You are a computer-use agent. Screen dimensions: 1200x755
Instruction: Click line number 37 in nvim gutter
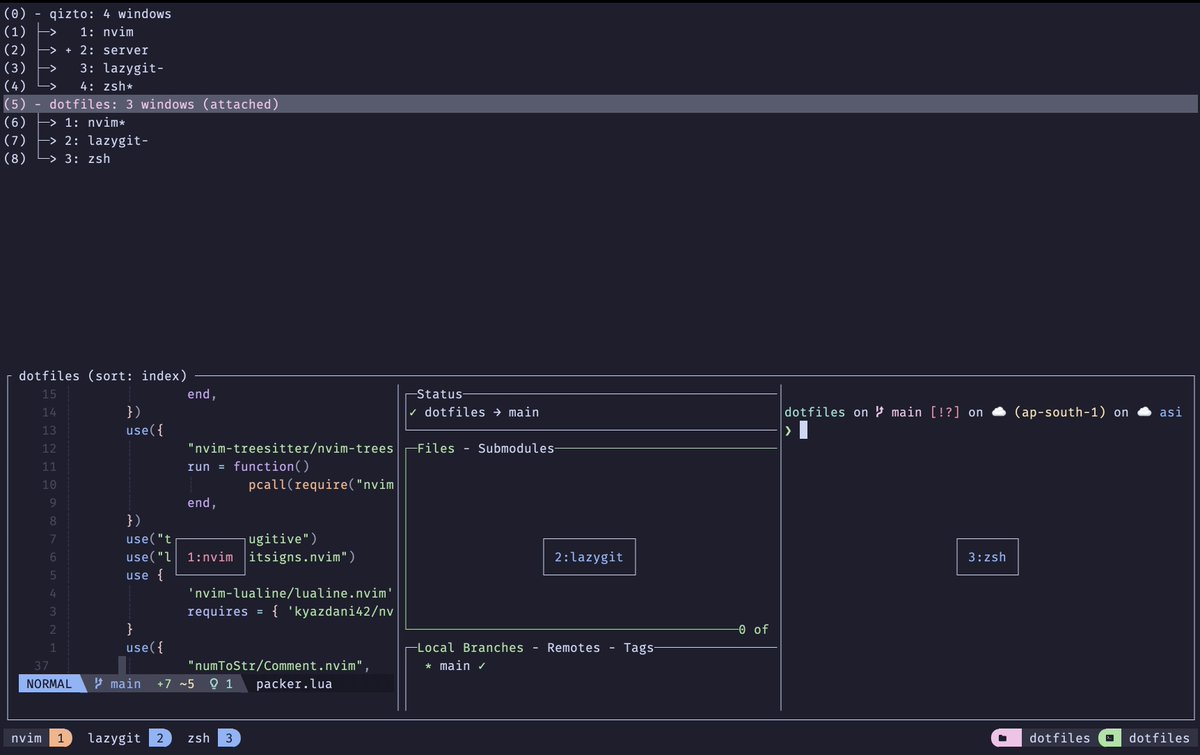(x=42, y=666)
